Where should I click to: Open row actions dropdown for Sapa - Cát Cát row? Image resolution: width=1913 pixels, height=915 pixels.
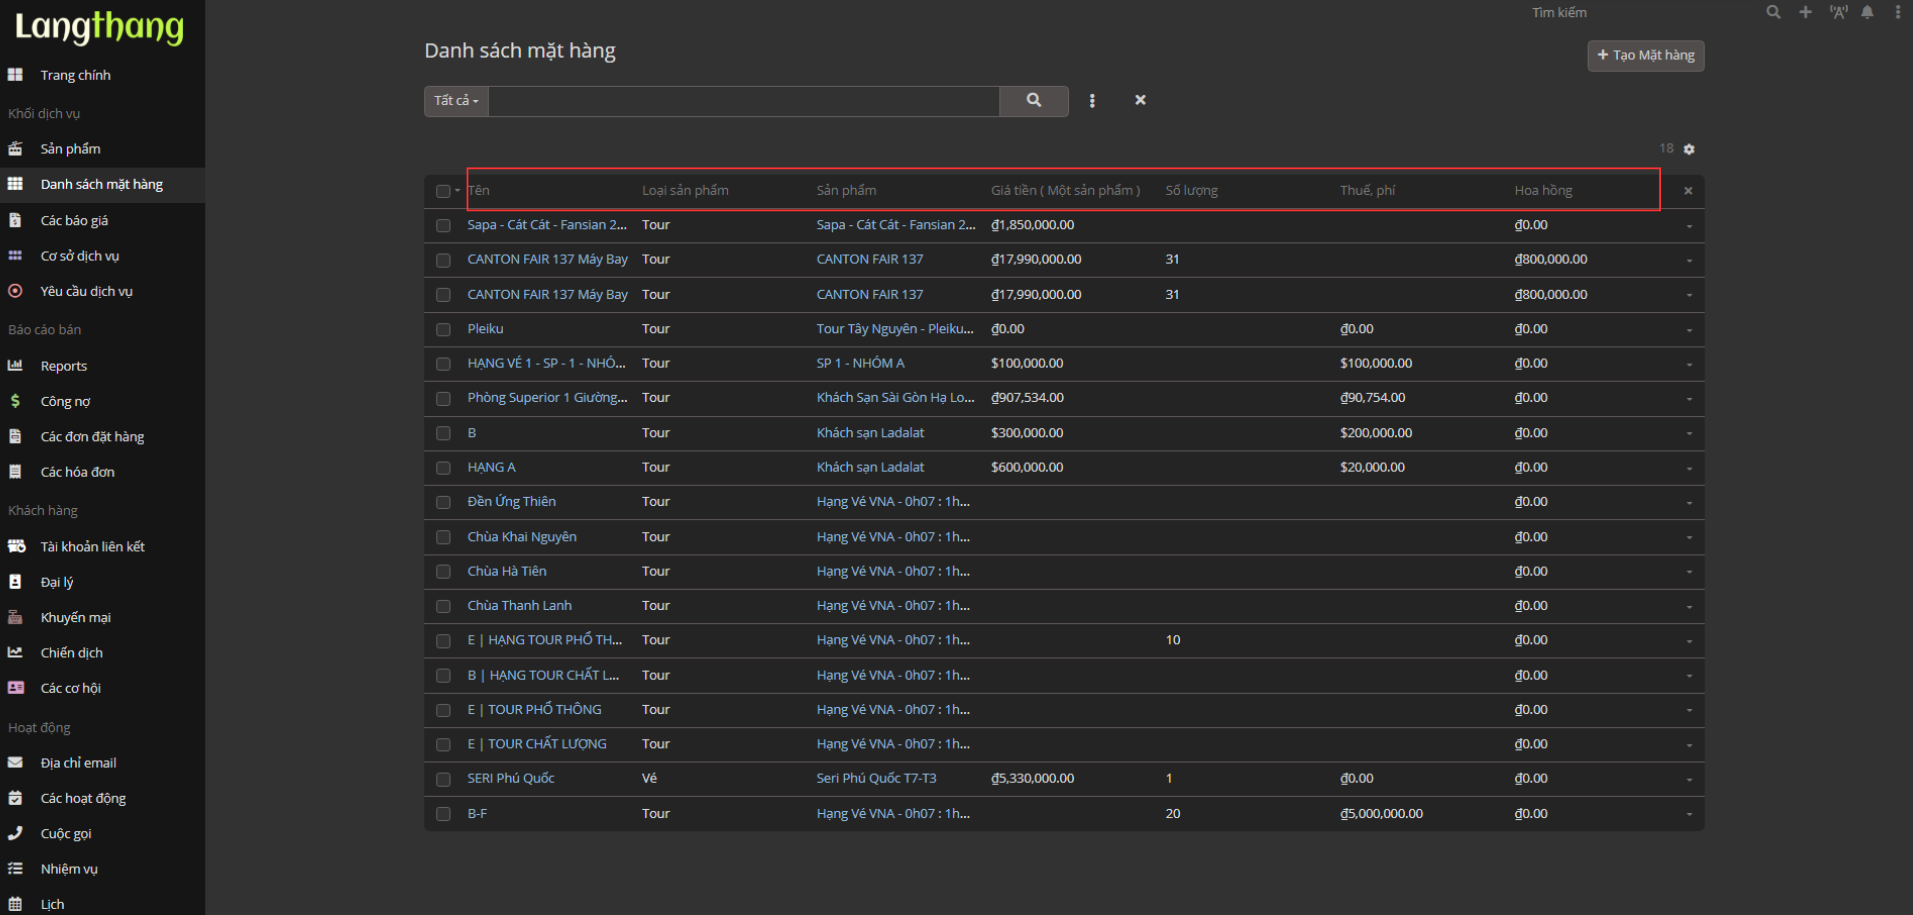[x=1689, y=226]
